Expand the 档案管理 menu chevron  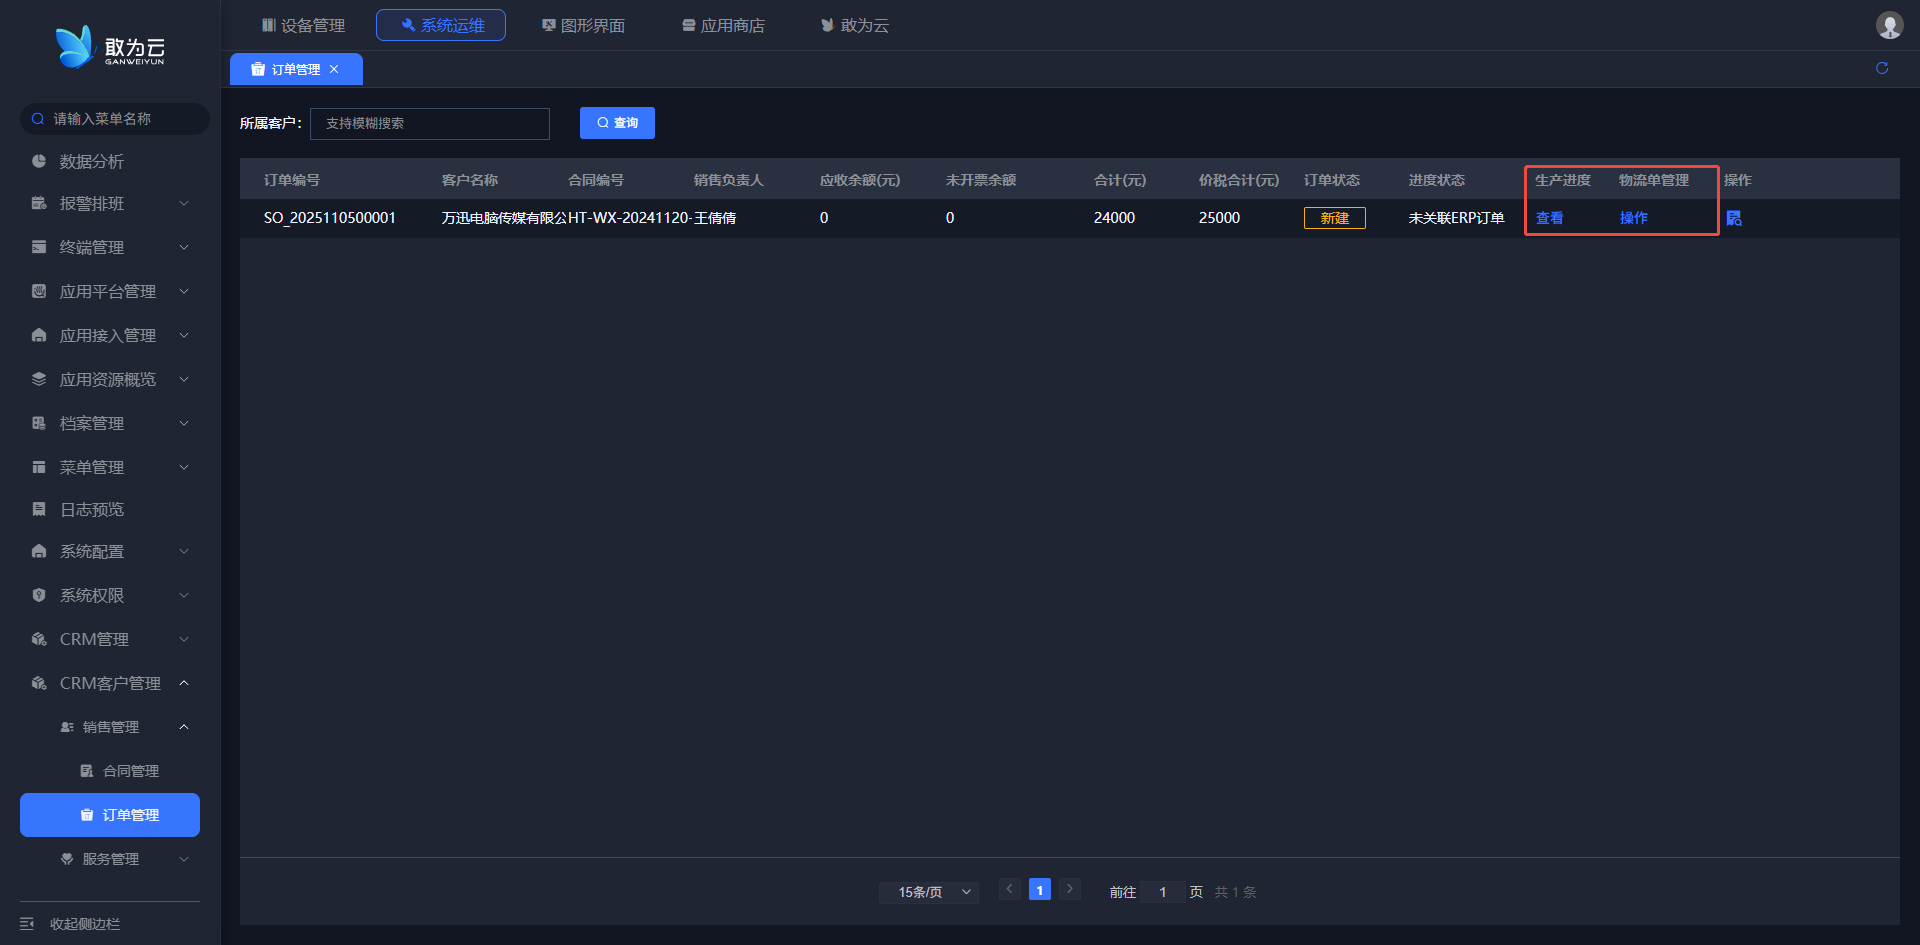[x=184, y=423]
